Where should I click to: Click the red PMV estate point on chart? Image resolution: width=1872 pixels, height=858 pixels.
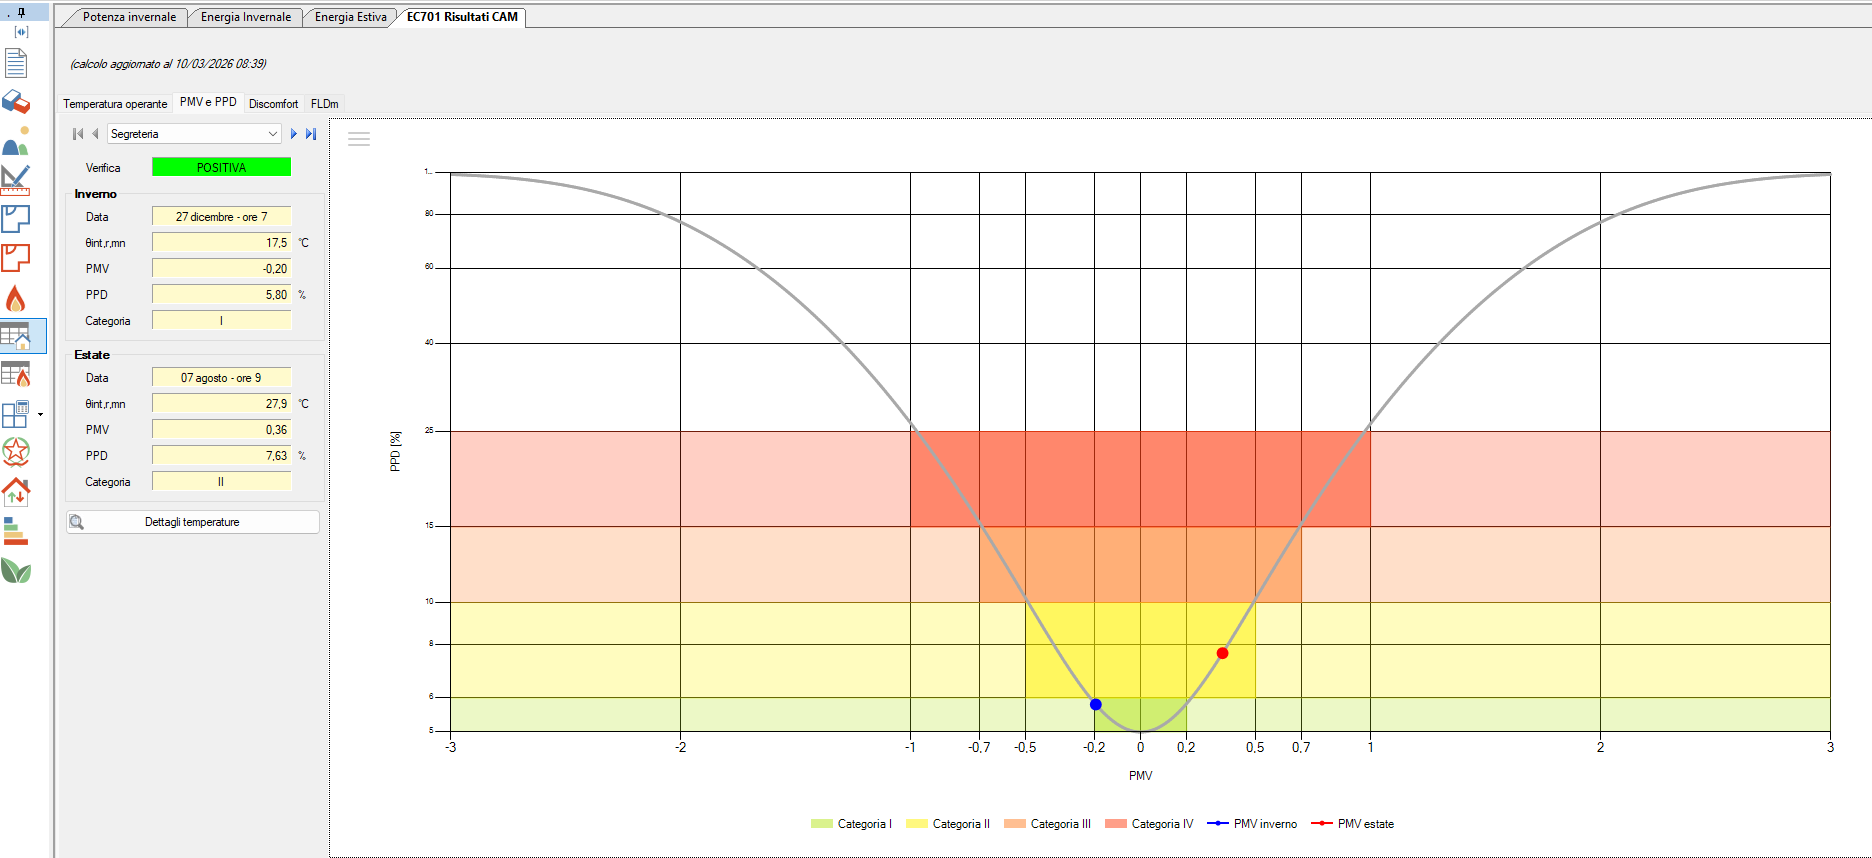[x=1222, y=653]
